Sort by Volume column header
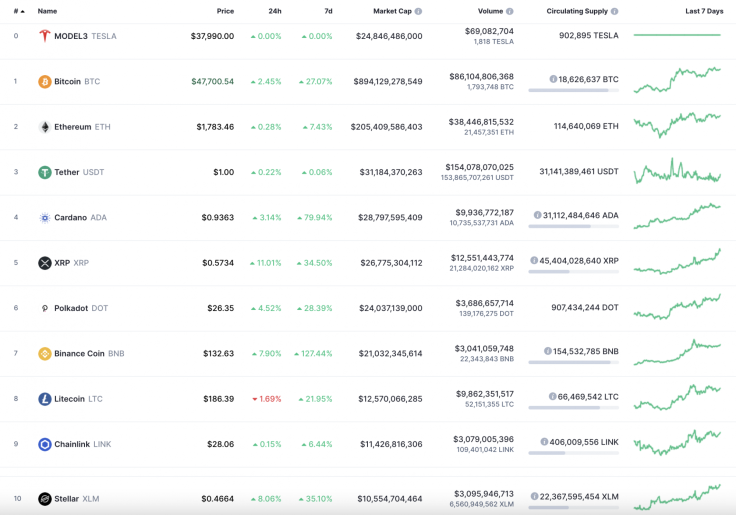This screenshot has height=515, width=736. (491, 11)
